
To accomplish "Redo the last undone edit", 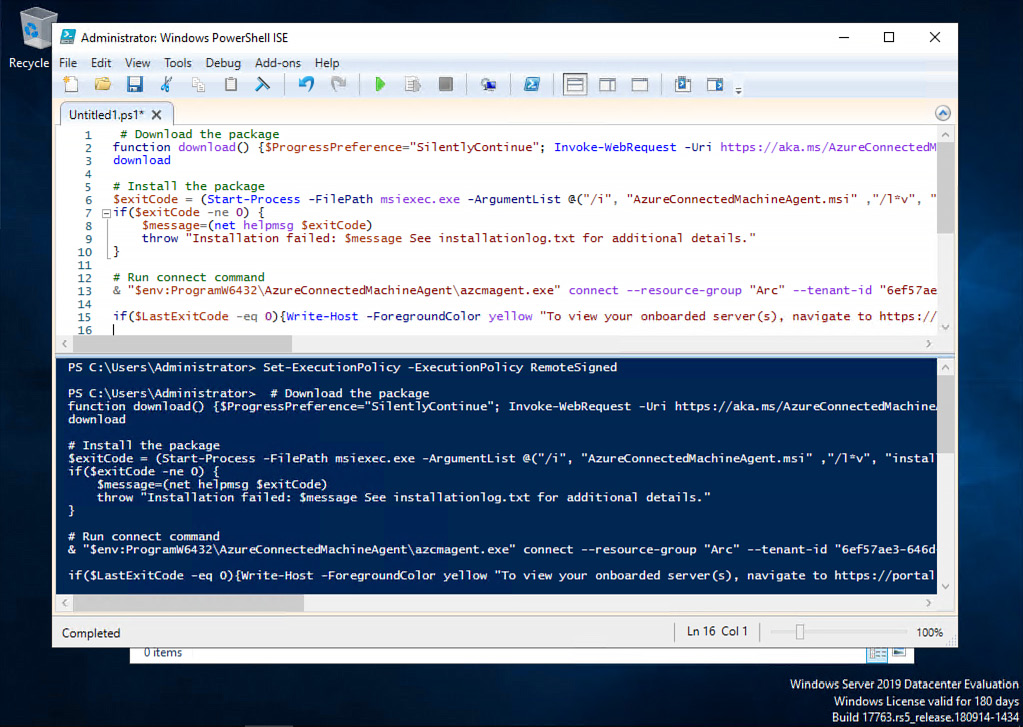I will pyautogui.click(x=338, y=85).
